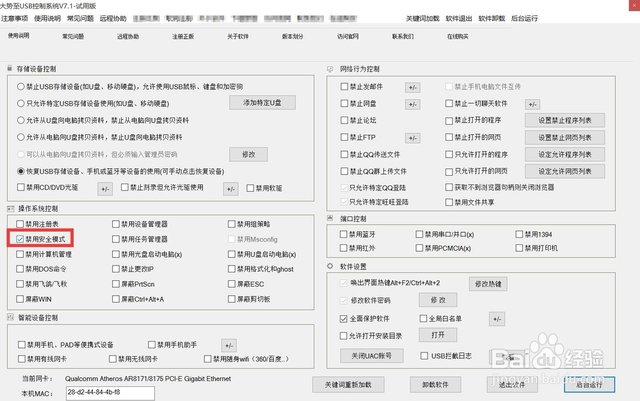Enable 屏蔽PrtScn checkbox
The height and width of the screenshot is (401, 640).
(x=116, y=284)
